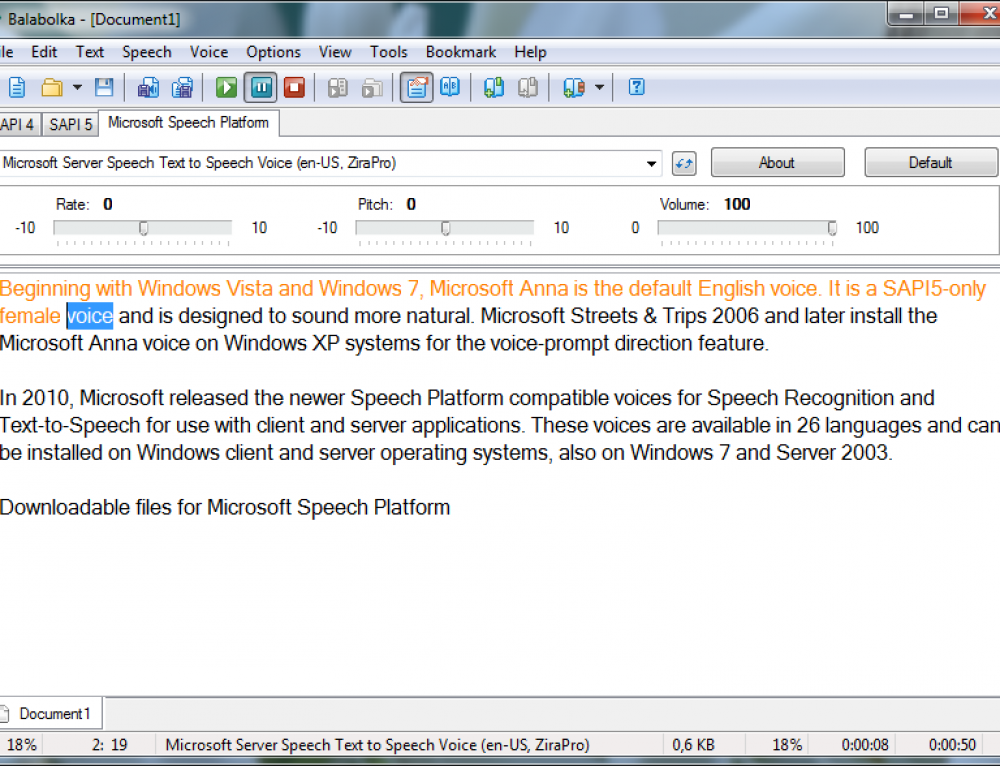Pause speech with the Pause button

(260, 87)
